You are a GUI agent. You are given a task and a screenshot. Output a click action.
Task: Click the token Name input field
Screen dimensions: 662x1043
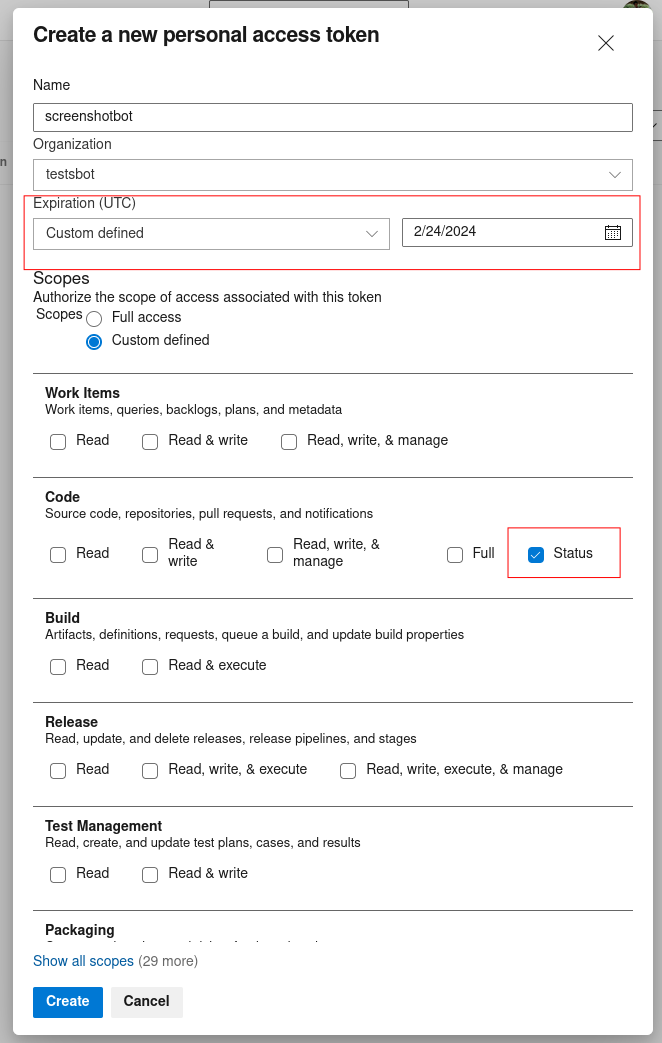(x=332, y=117)
